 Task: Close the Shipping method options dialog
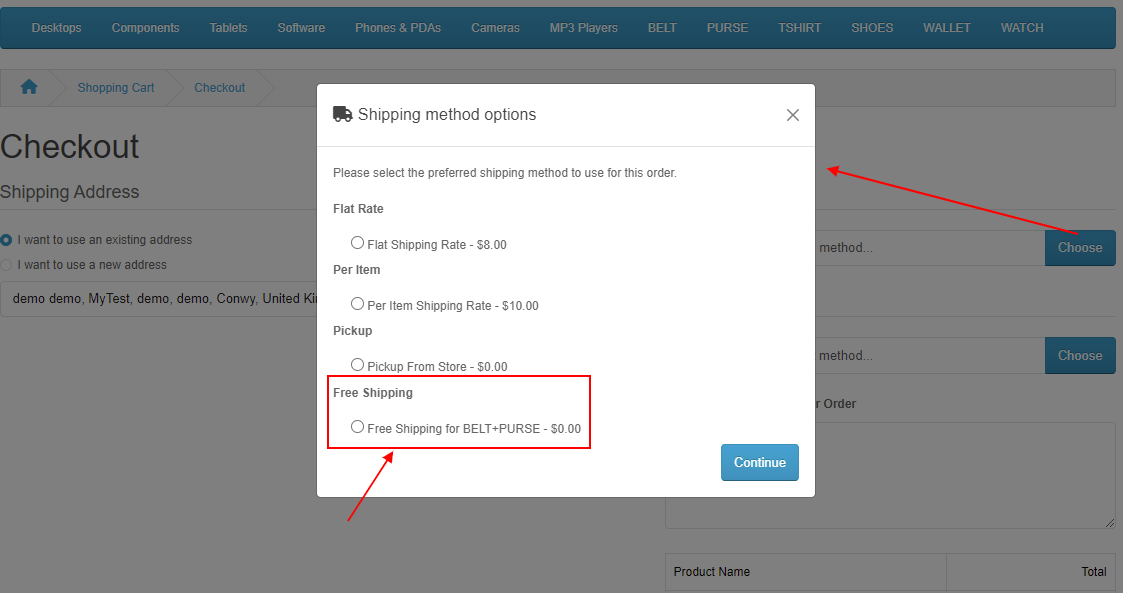[x=792, y=115]
